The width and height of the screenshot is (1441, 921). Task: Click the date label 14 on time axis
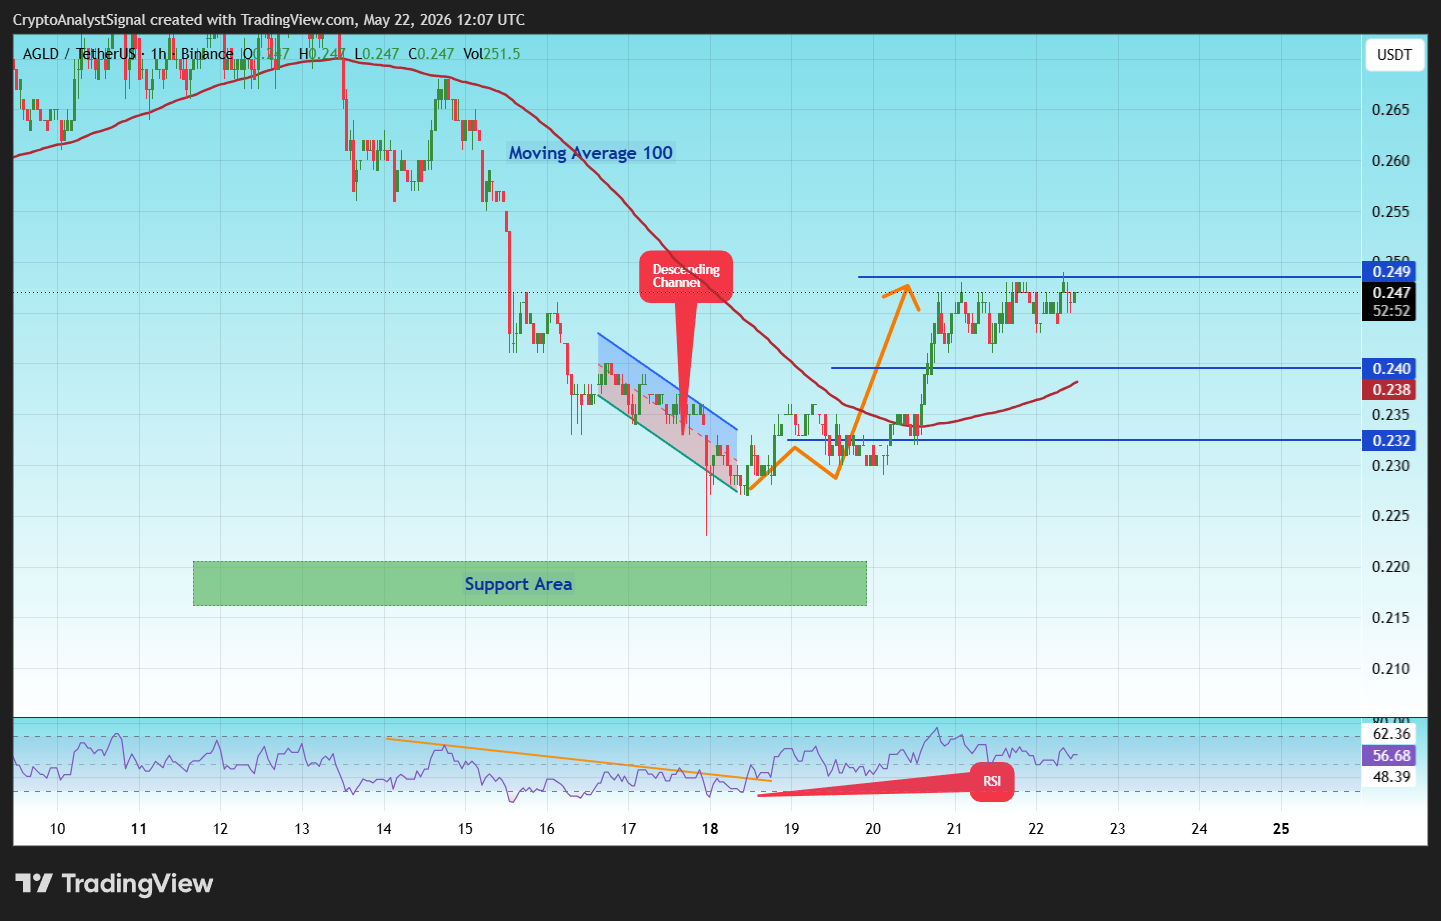click(x=384, y=829)
